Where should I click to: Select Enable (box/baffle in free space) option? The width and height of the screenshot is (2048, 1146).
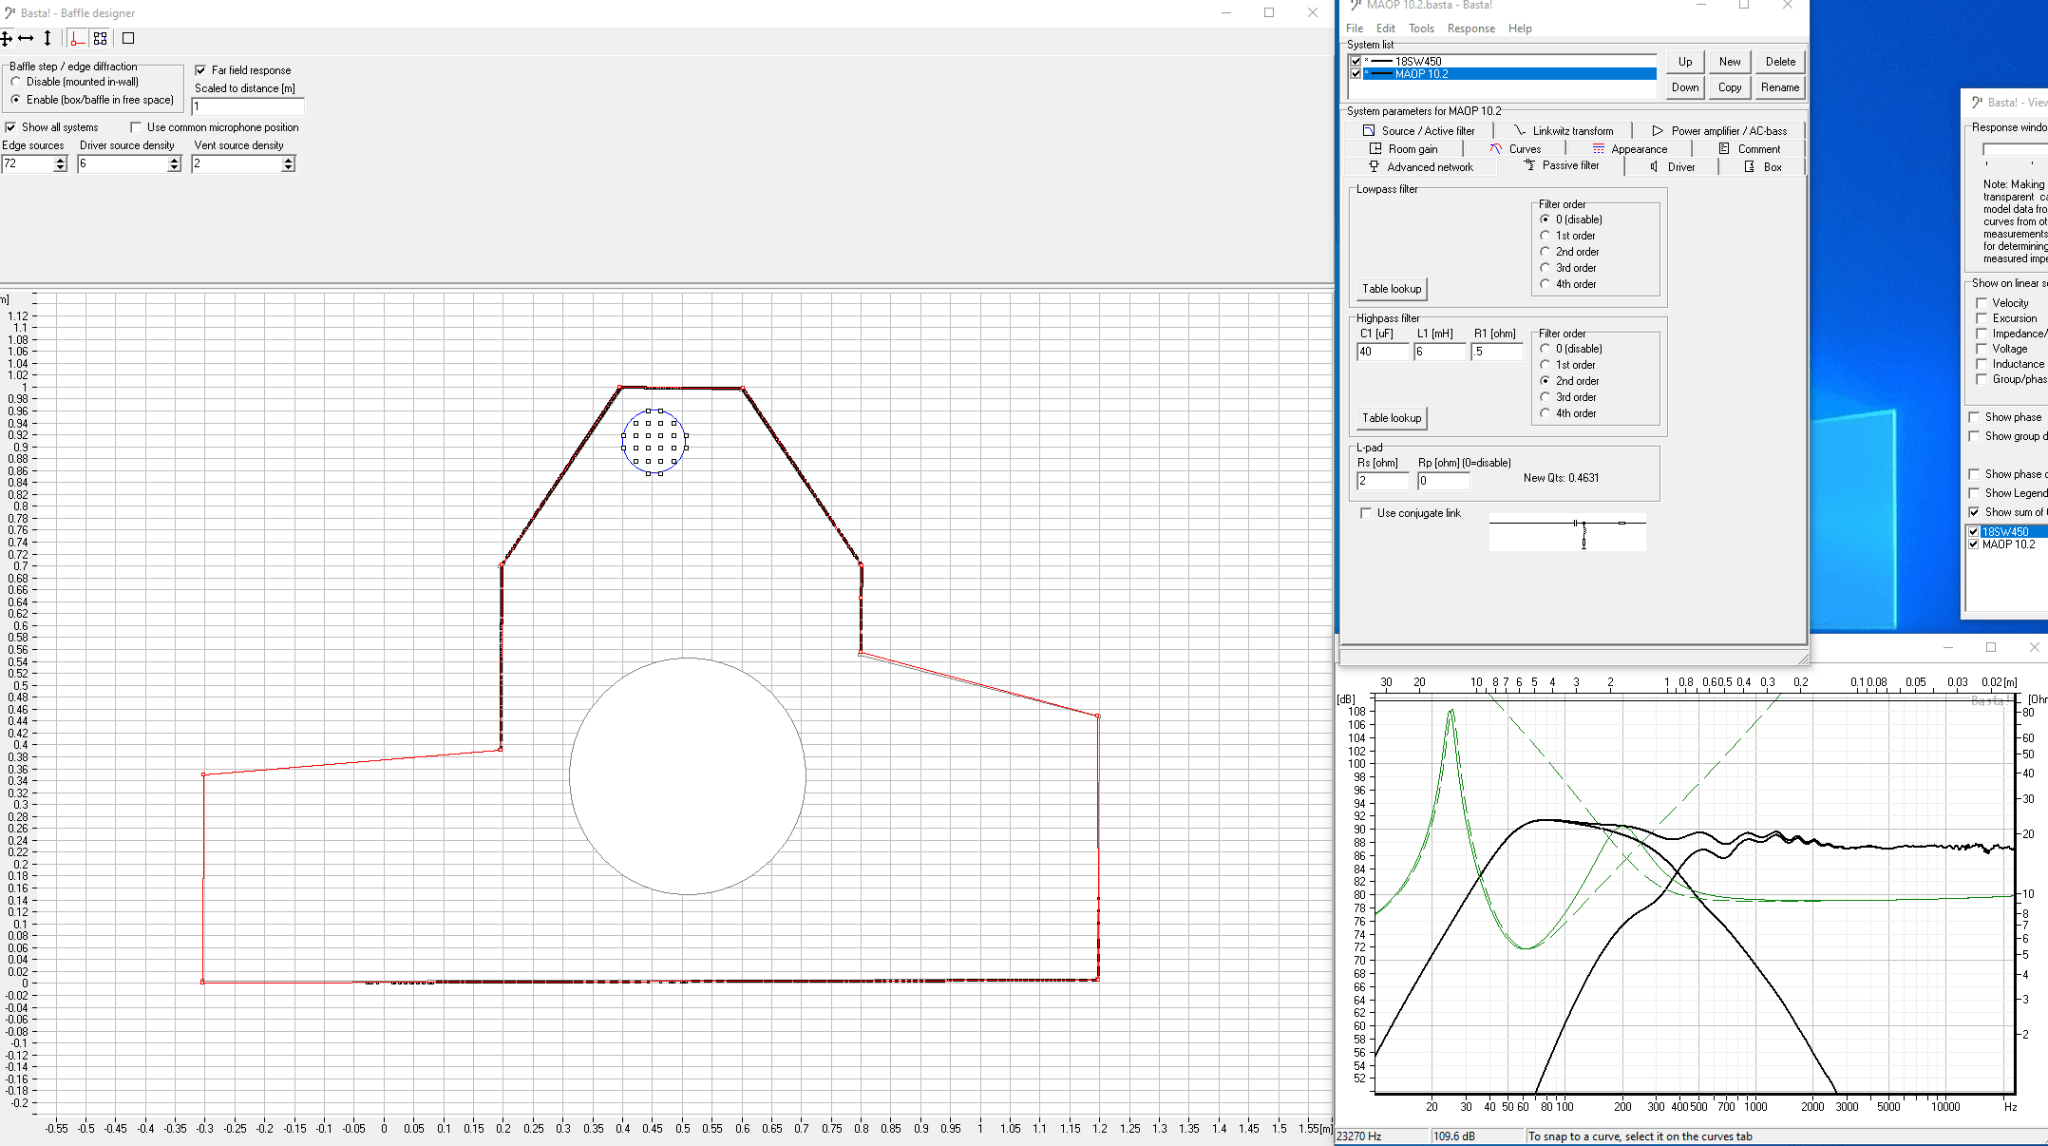[x=16, y=100]
